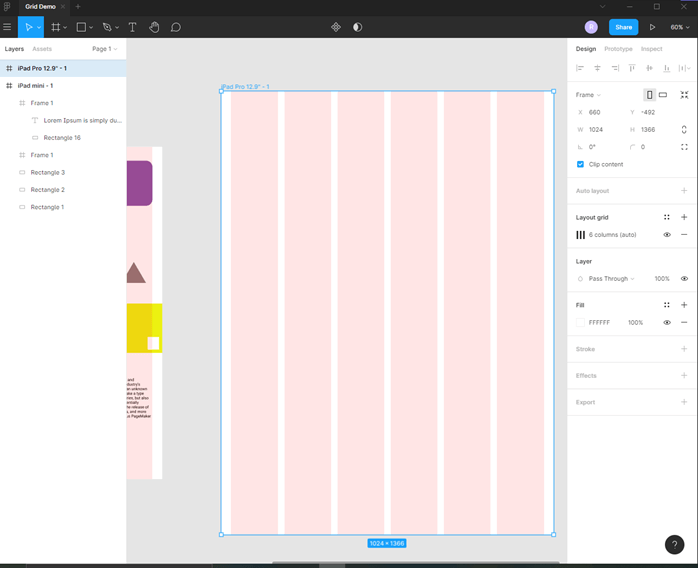Open Layout grid styles icon
Viewport: 698px width, 568px height.
tap(666, 217)
